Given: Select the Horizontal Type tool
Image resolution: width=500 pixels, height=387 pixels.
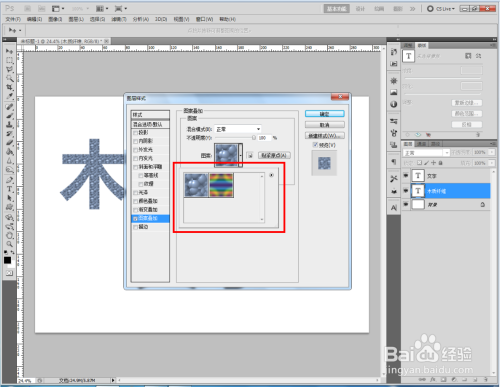Looking at the screenshot, I should click(9, 189).
